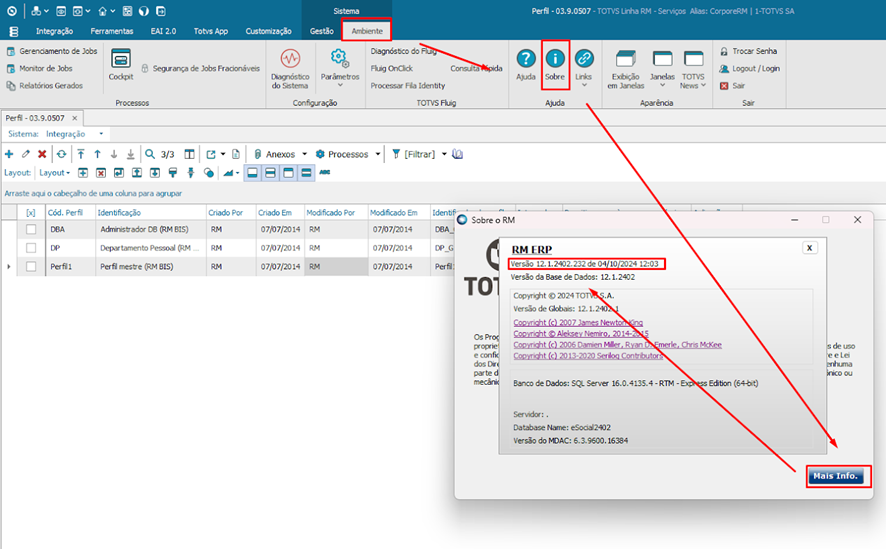Open the Processos dropdown arrow
The image size is (886, 549).
tap(378, 154)
